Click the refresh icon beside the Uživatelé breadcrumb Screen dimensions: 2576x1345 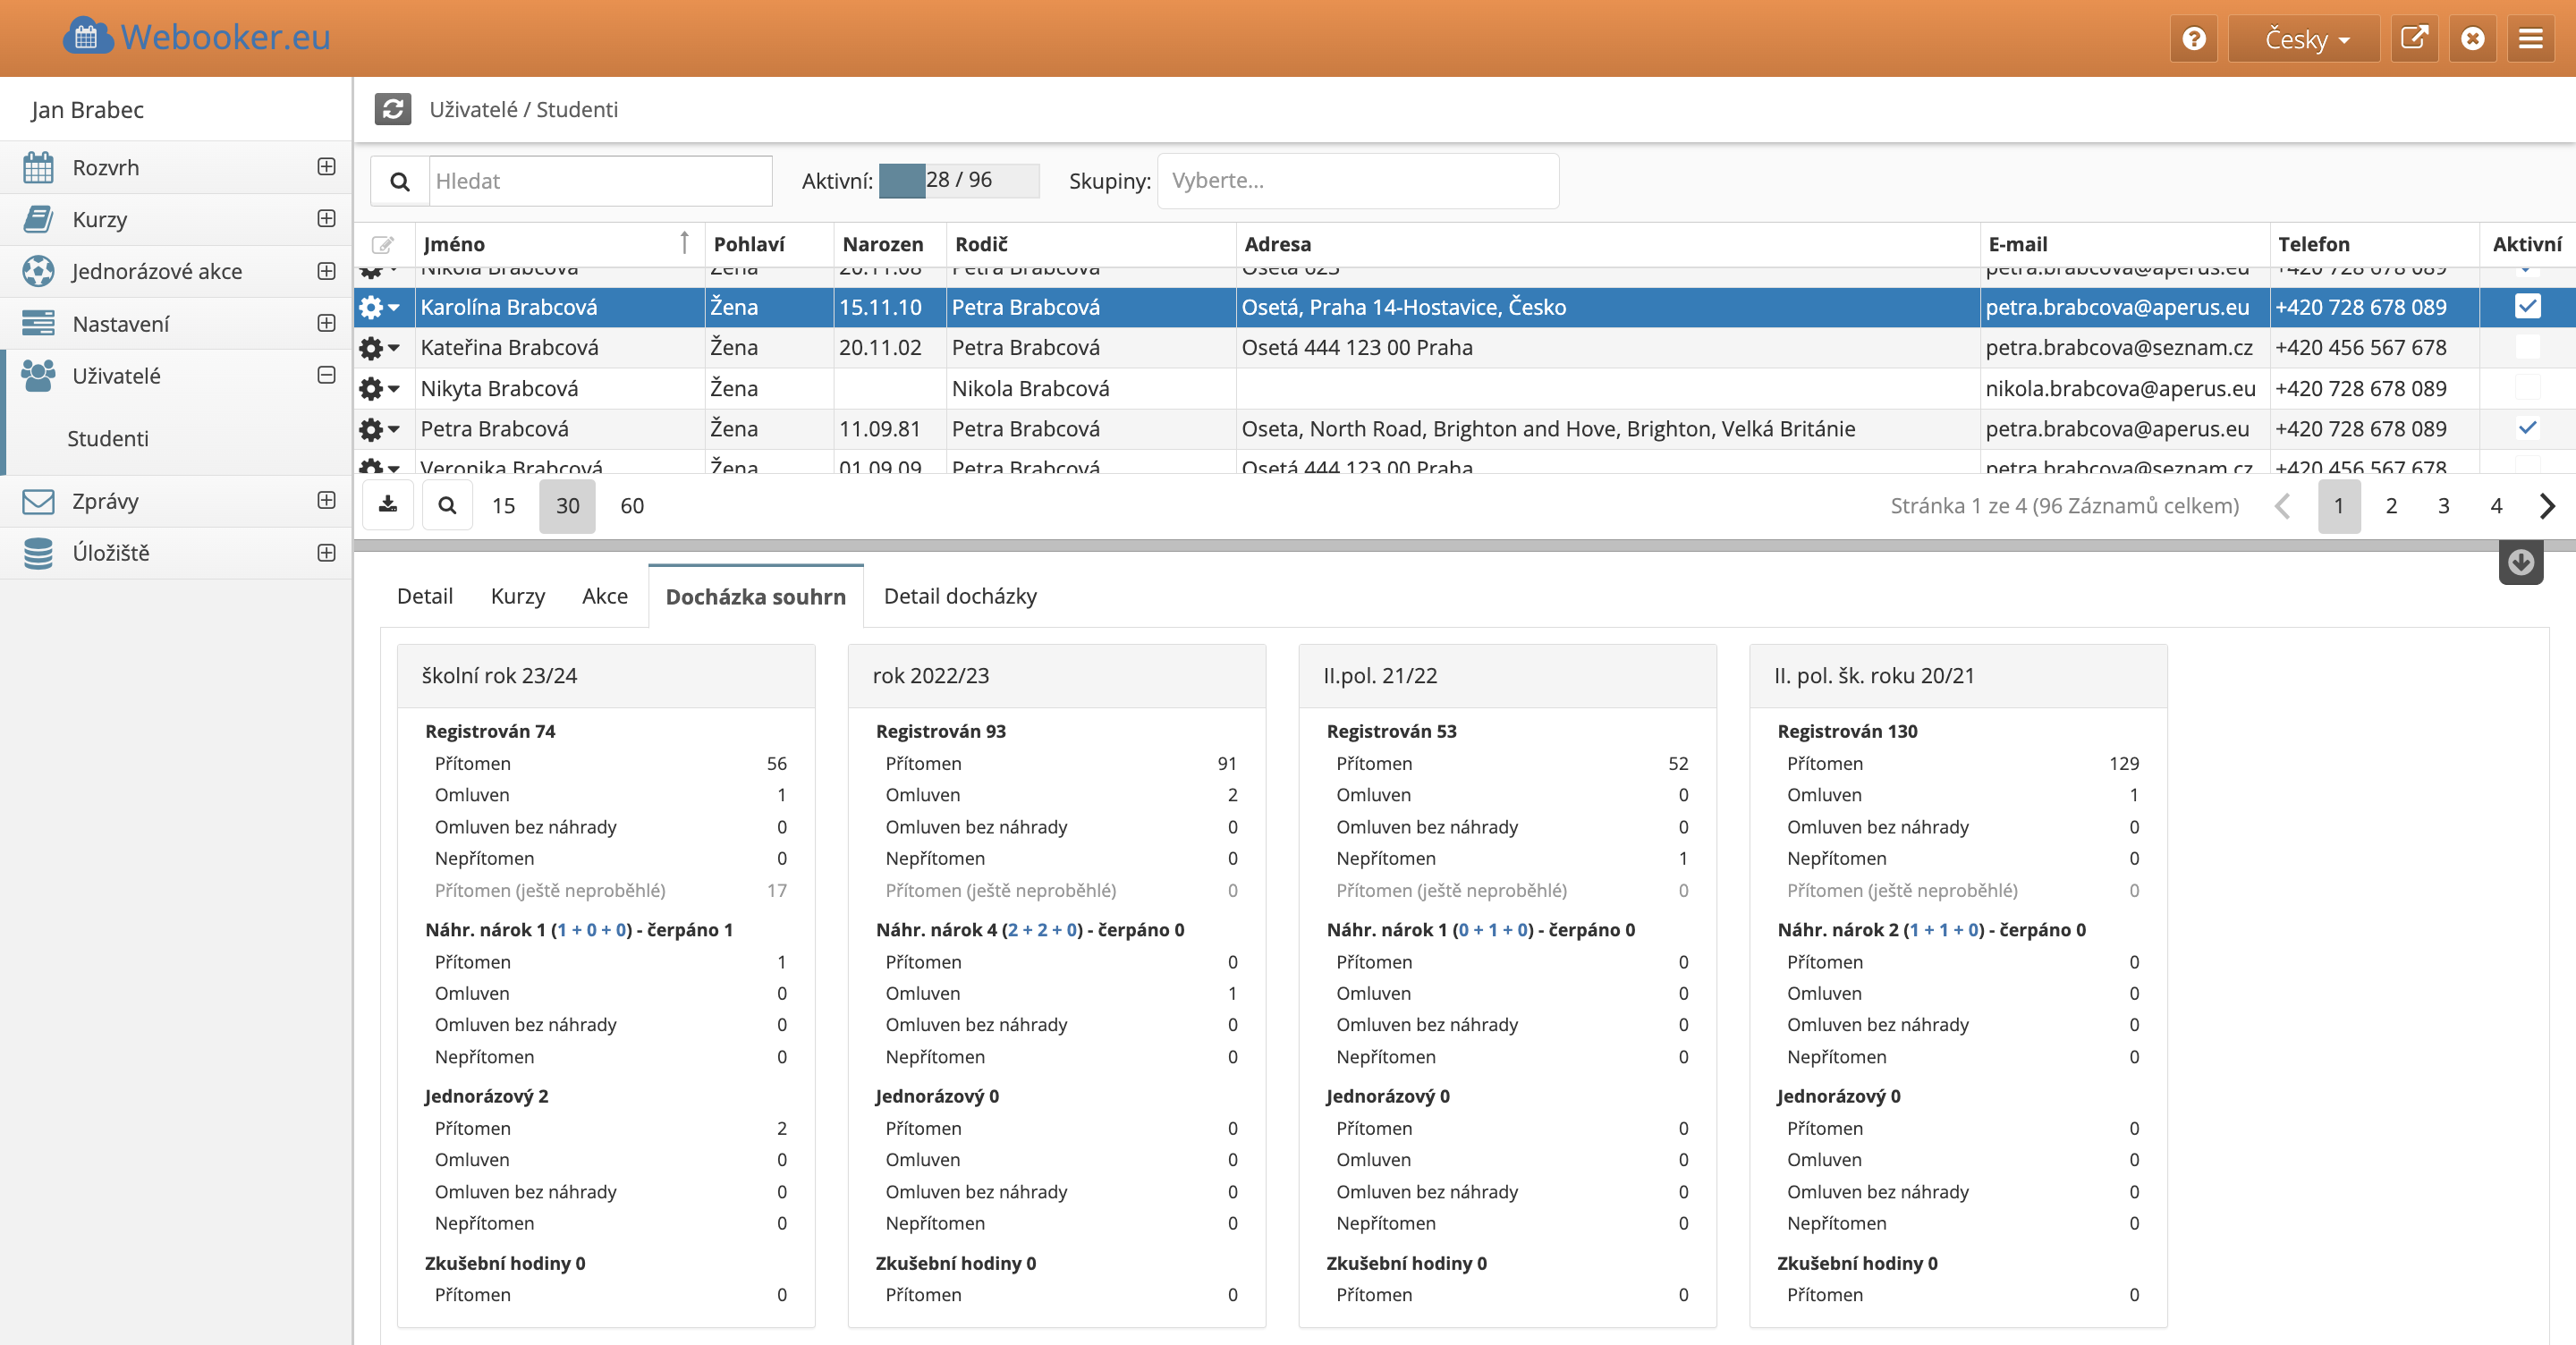(392, 109)
